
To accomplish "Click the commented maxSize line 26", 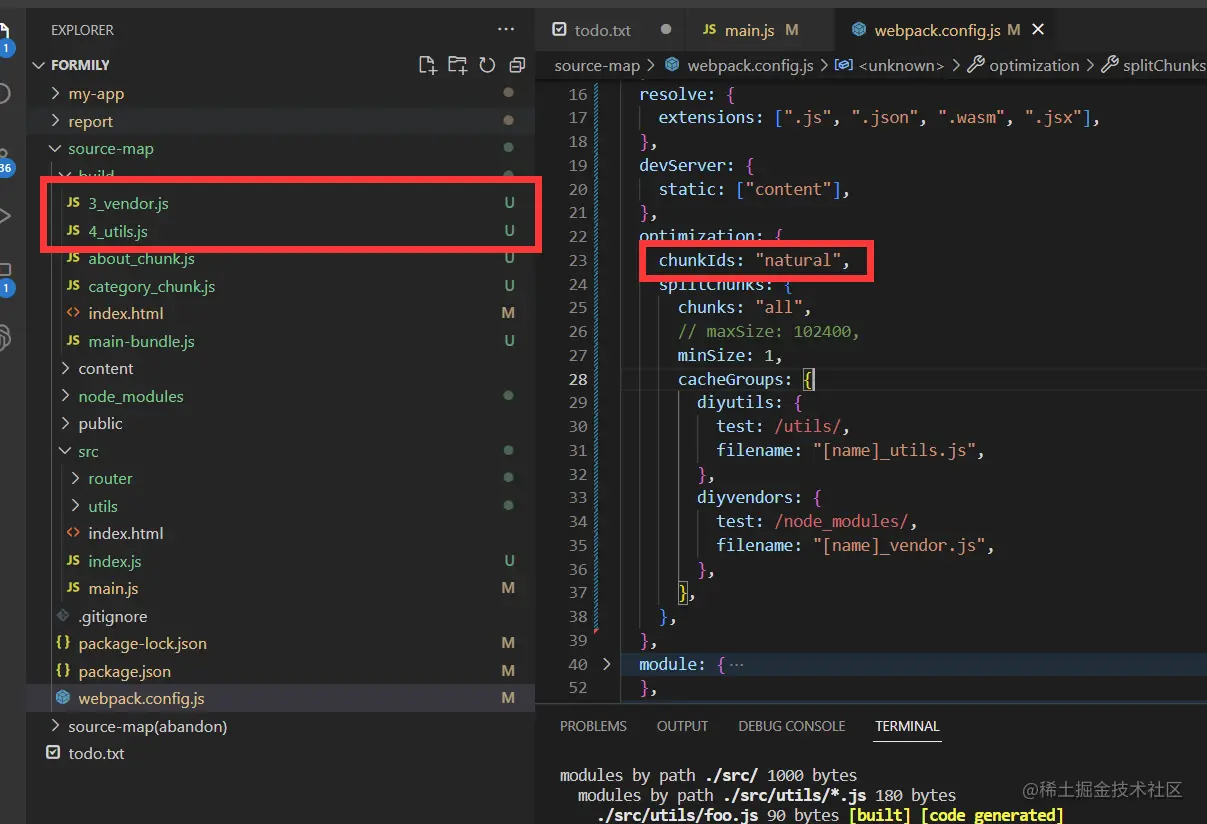I will tap(768, 331).
